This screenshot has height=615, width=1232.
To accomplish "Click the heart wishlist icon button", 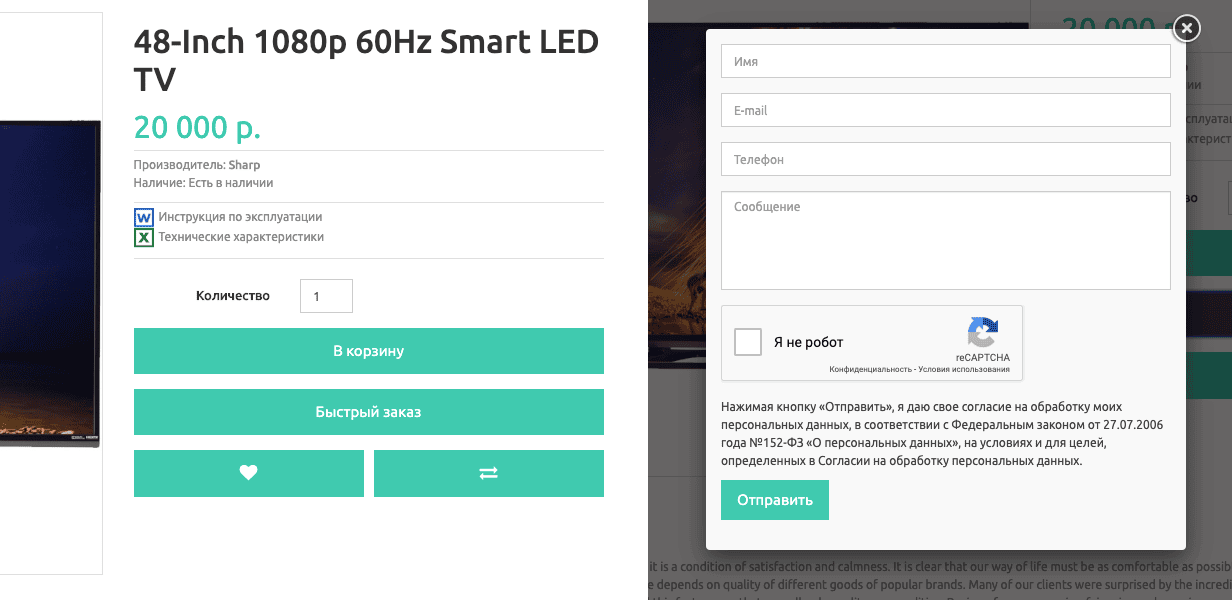I will coord(249,473).
